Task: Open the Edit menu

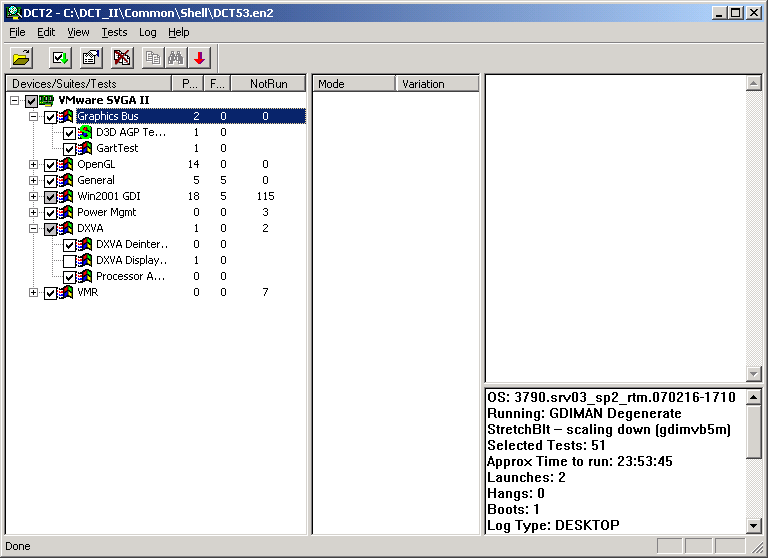Action: click(x=46, y=32)
